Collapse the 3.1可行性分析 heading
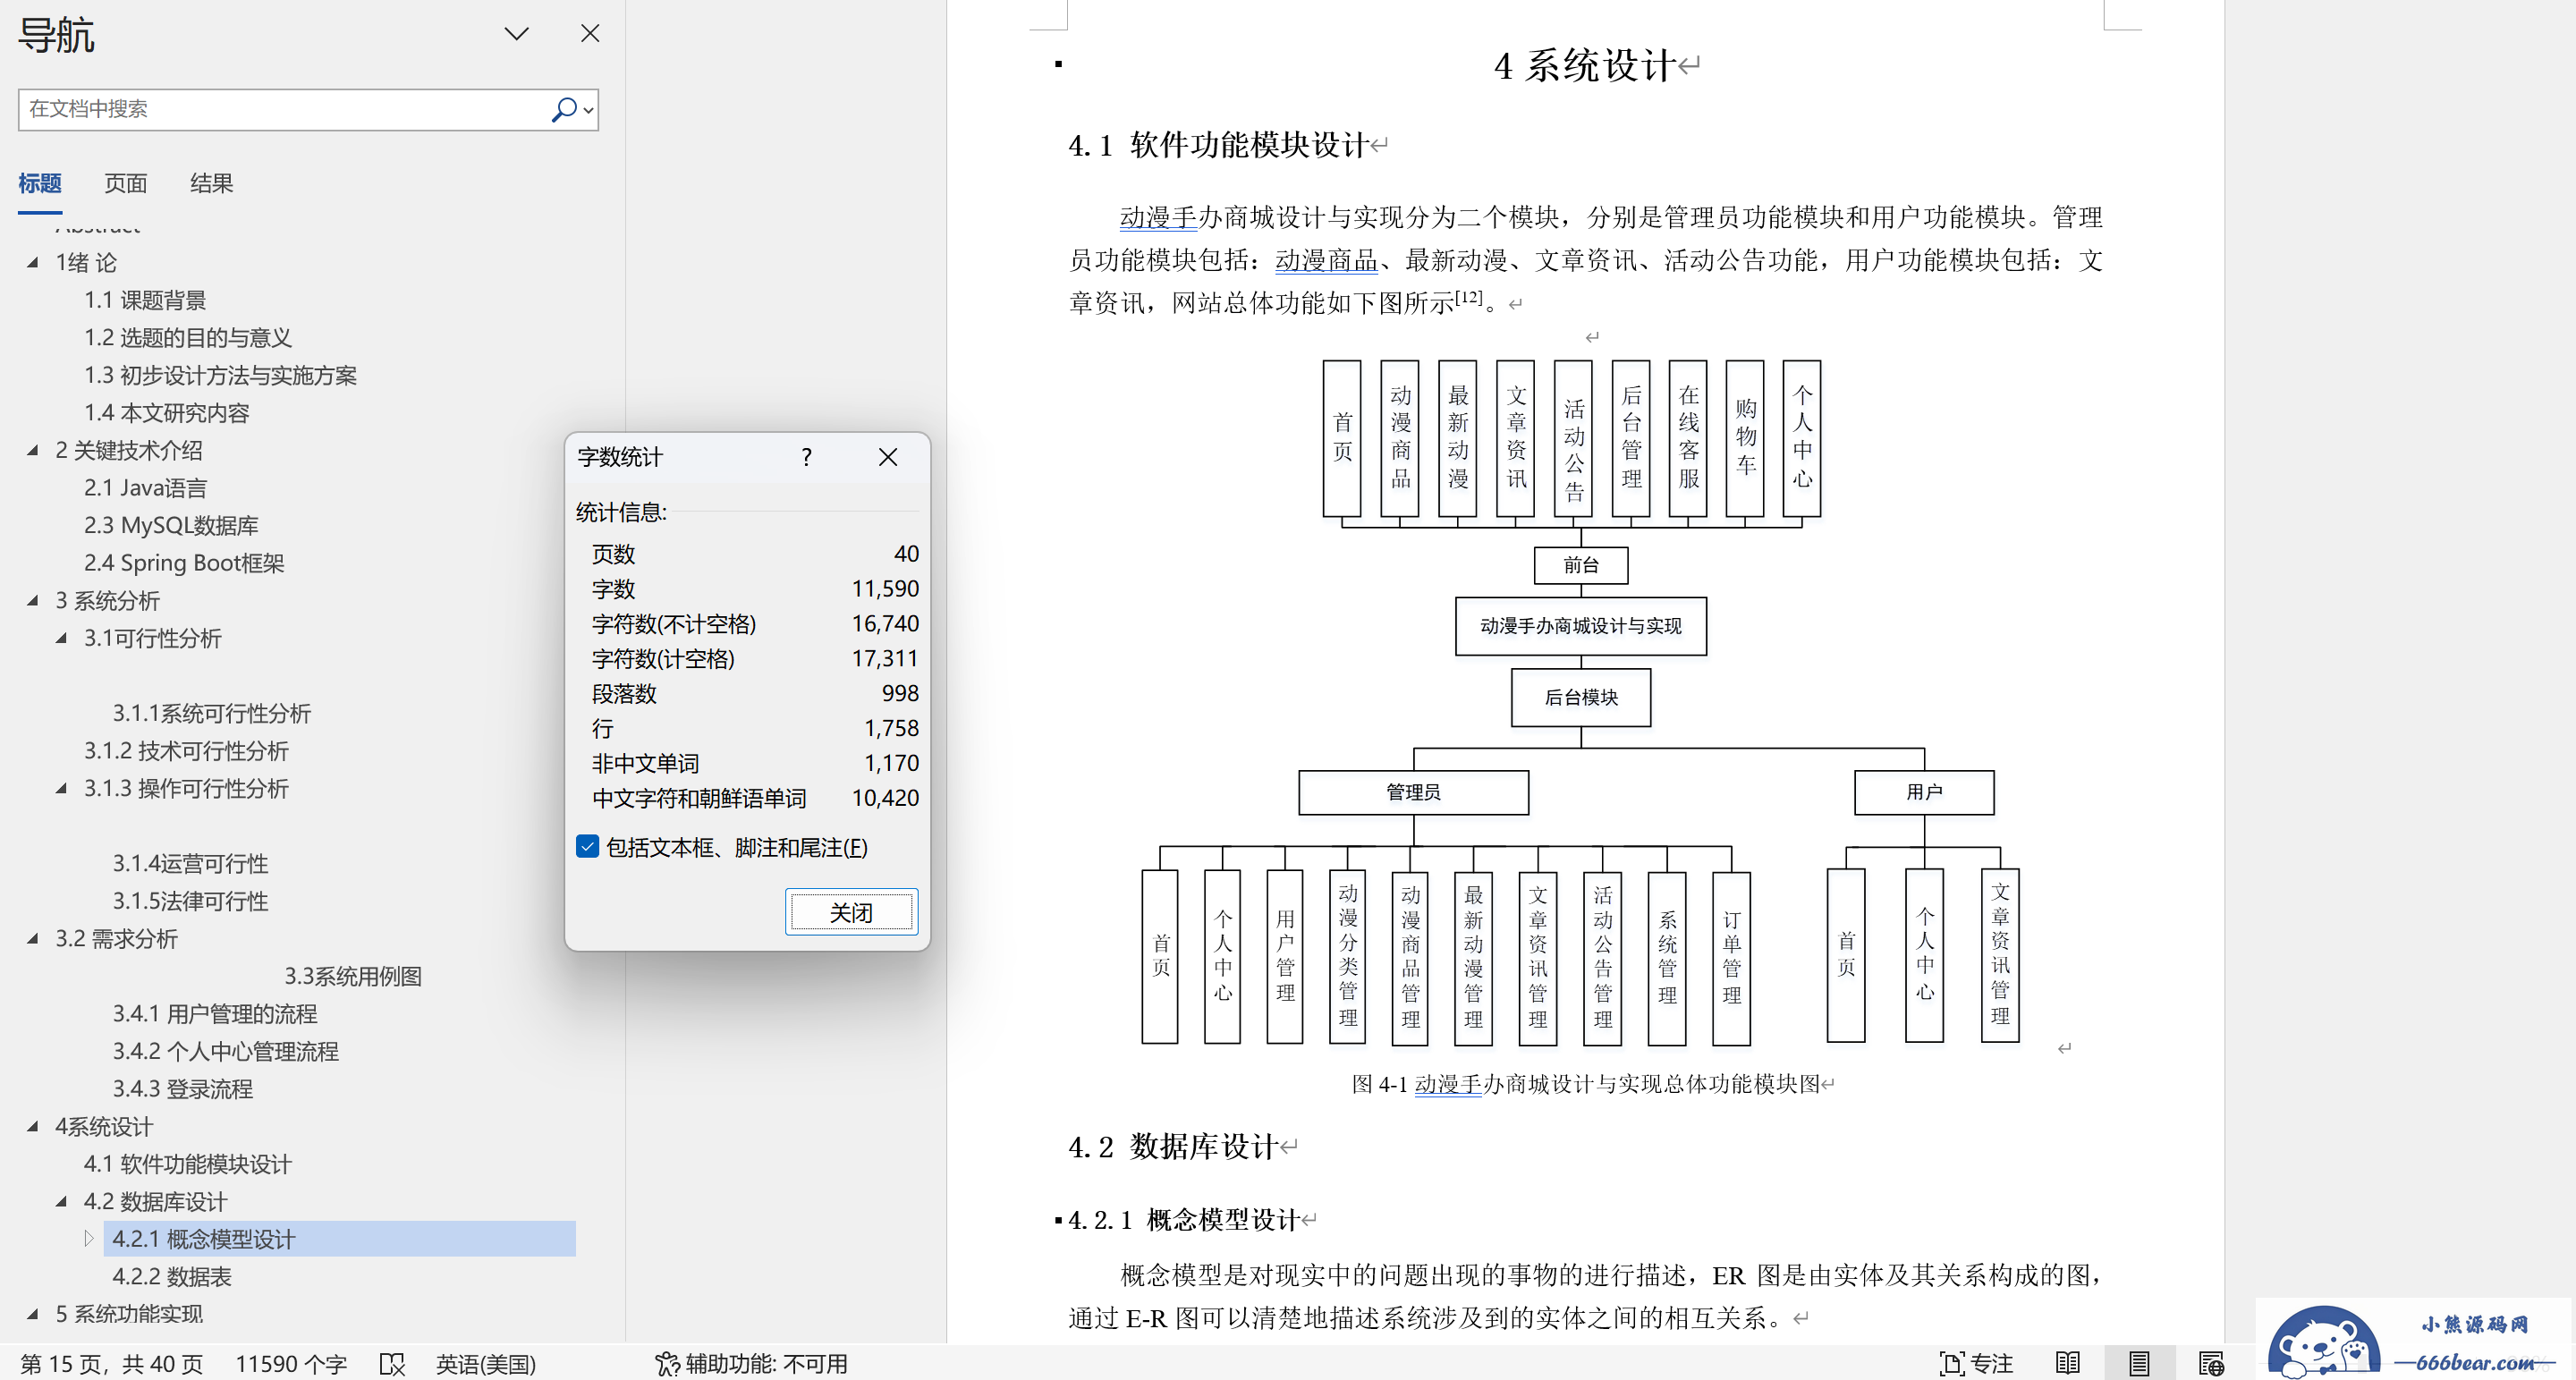This screenshot has height=1380, width=2576. tap(61, 638)
